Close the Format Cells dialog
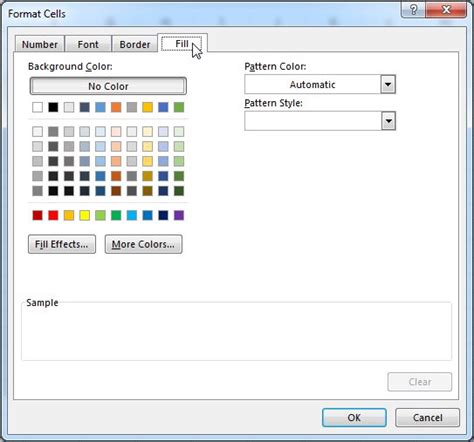This screenshot has height=442, width=474. 446,9
